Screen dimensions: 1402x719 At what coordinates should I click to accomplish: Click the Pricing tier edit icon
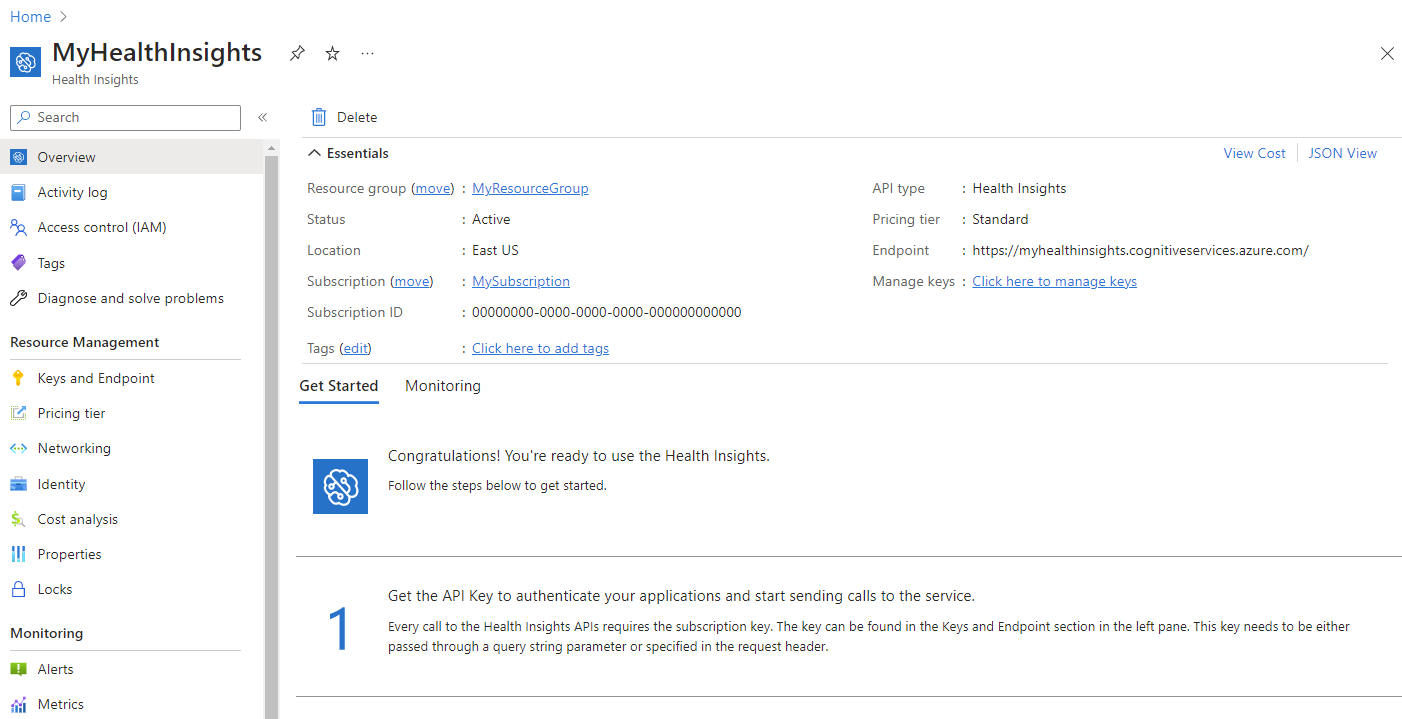point(18,413)
